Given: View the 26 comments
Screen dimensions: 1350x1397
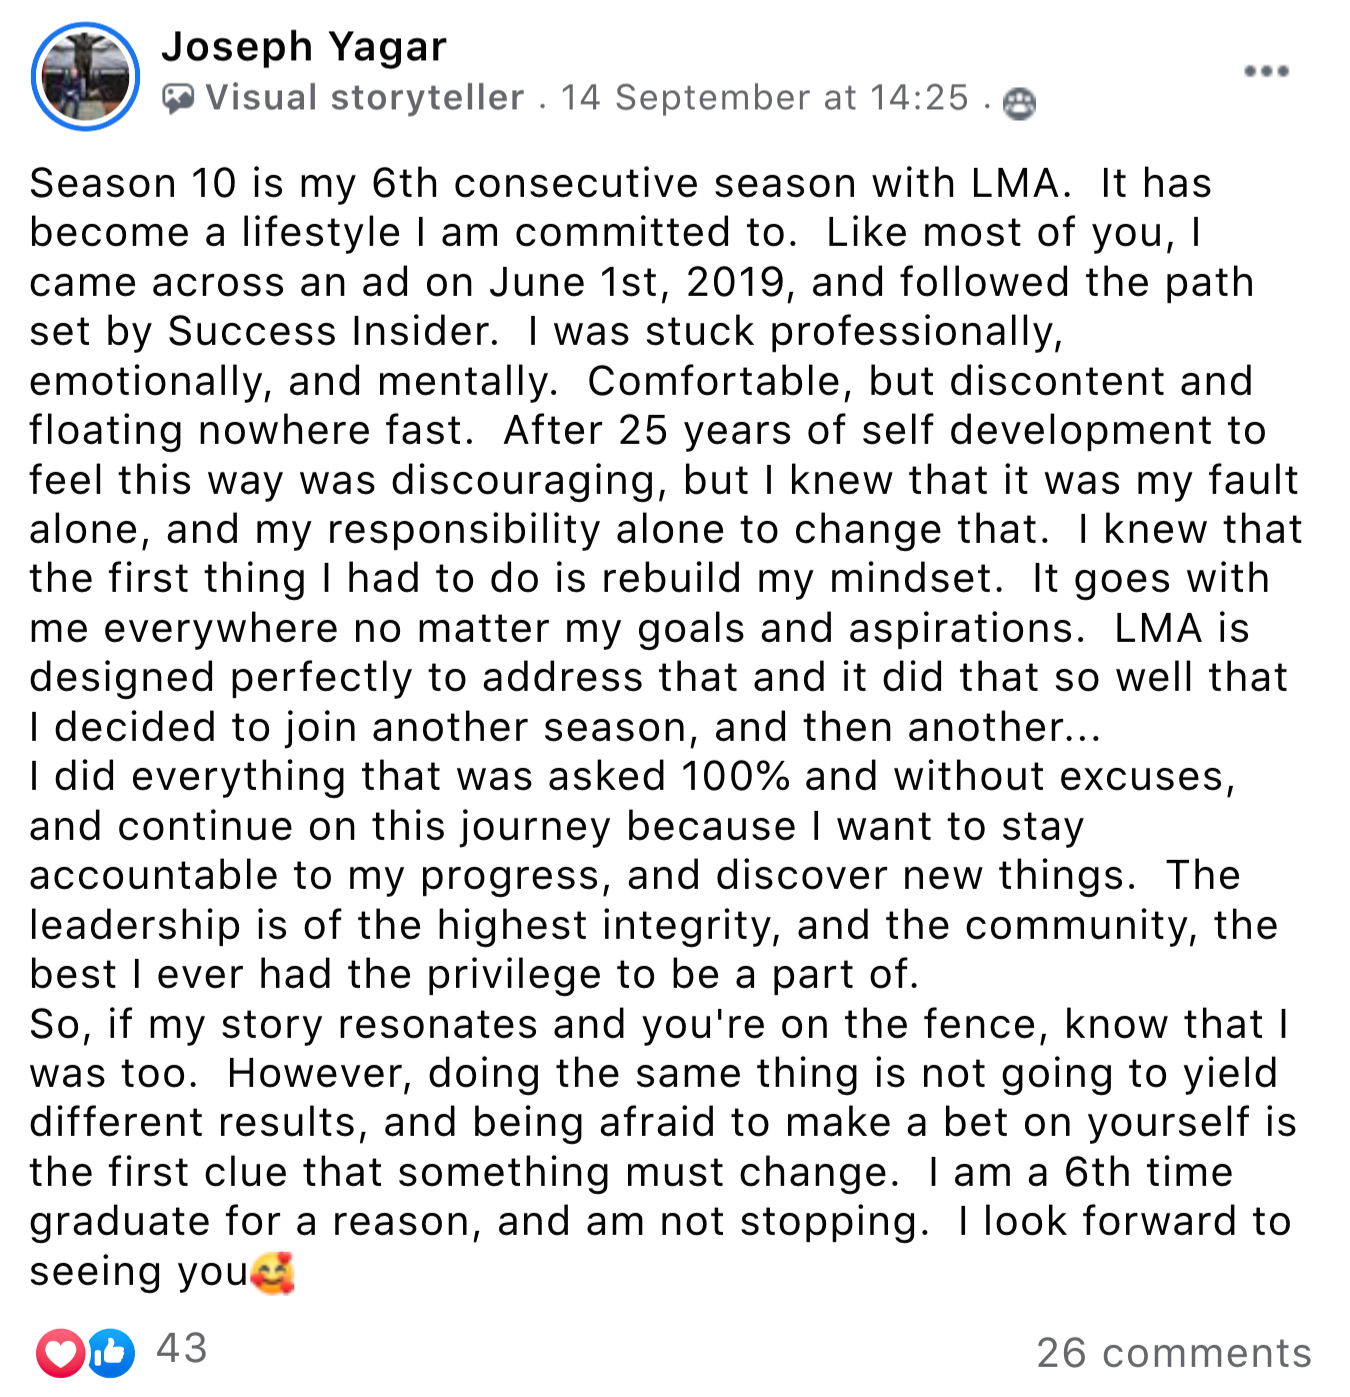Looking at the screenshot, I should [x=1173, y=1353].
